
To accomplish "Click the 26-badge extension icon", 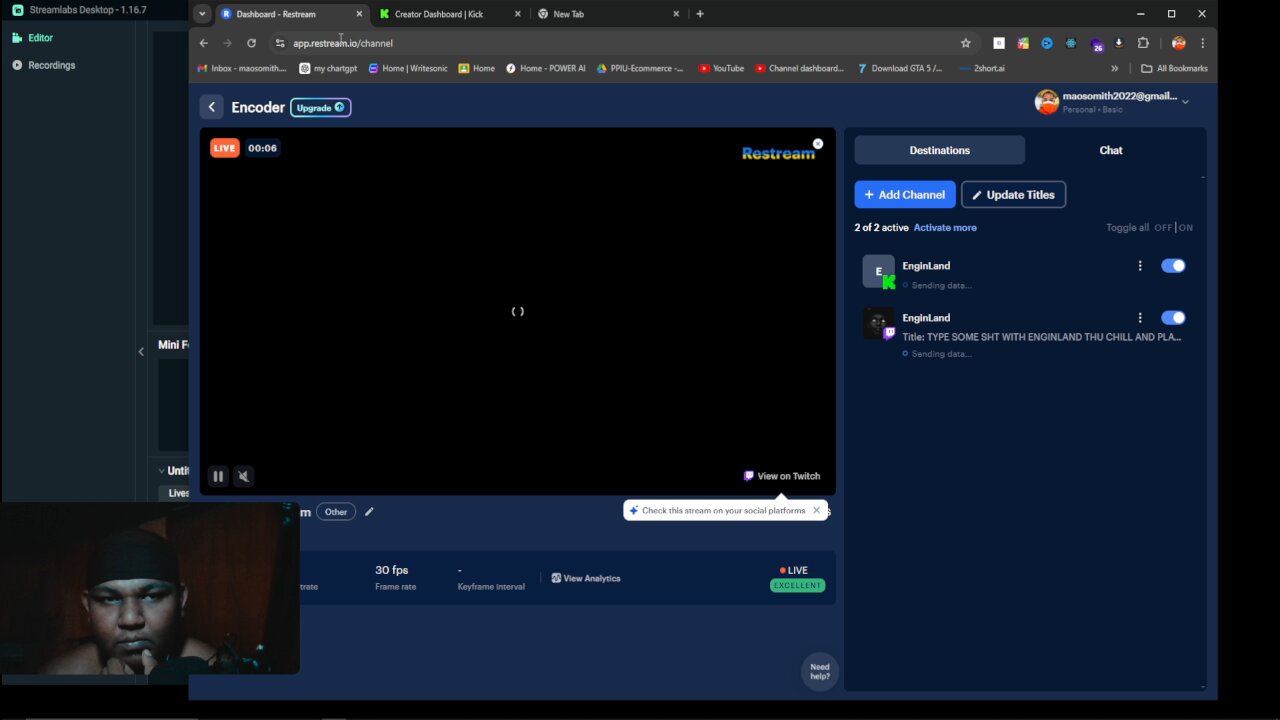I will 1096,44.
